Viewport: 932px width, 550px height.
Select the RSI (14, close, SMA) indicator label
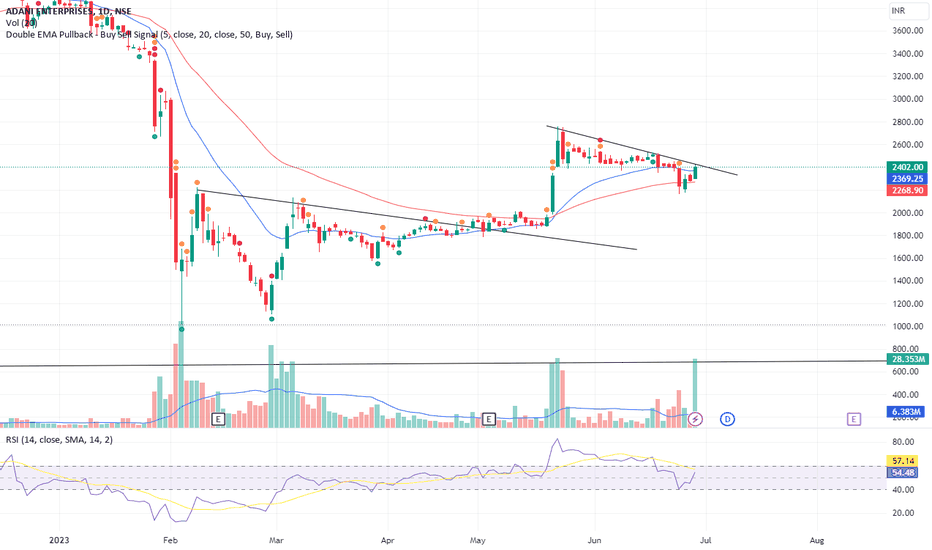(59, 439)
